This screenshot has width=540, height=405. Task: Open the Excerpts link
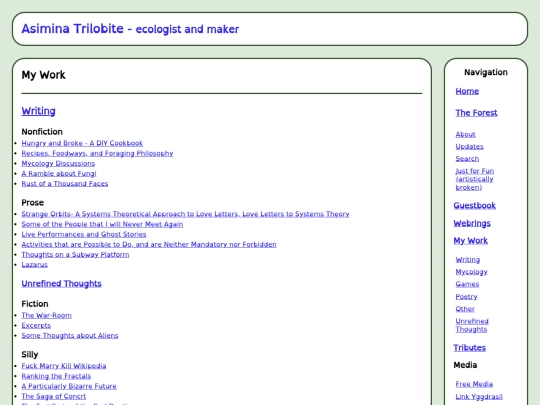[36, 325]
